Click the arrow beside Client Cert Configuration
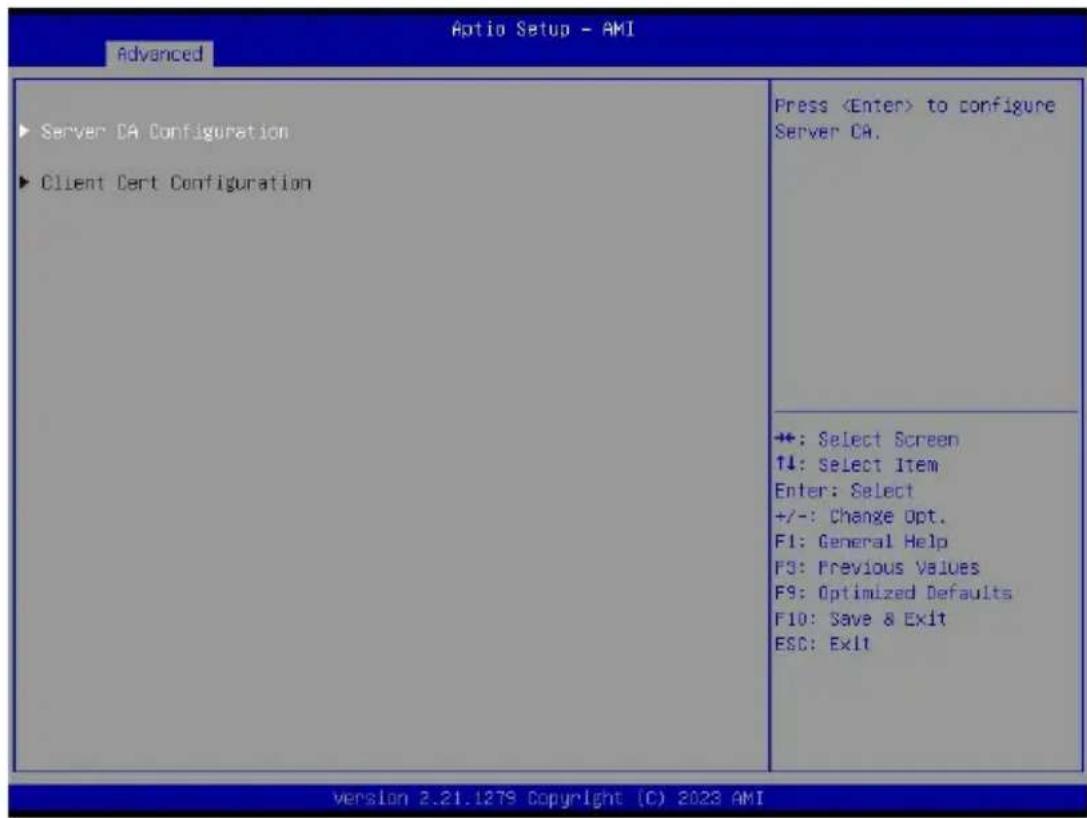 (x=24, y=182)
